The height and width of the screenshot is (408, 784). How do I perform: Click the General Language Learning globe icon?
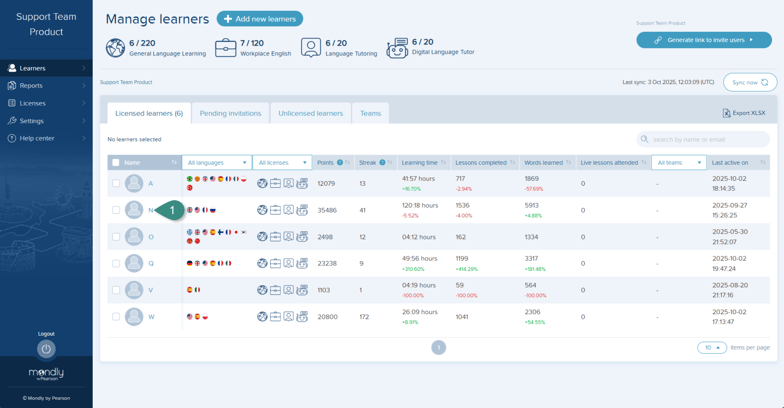coord(115,48)
